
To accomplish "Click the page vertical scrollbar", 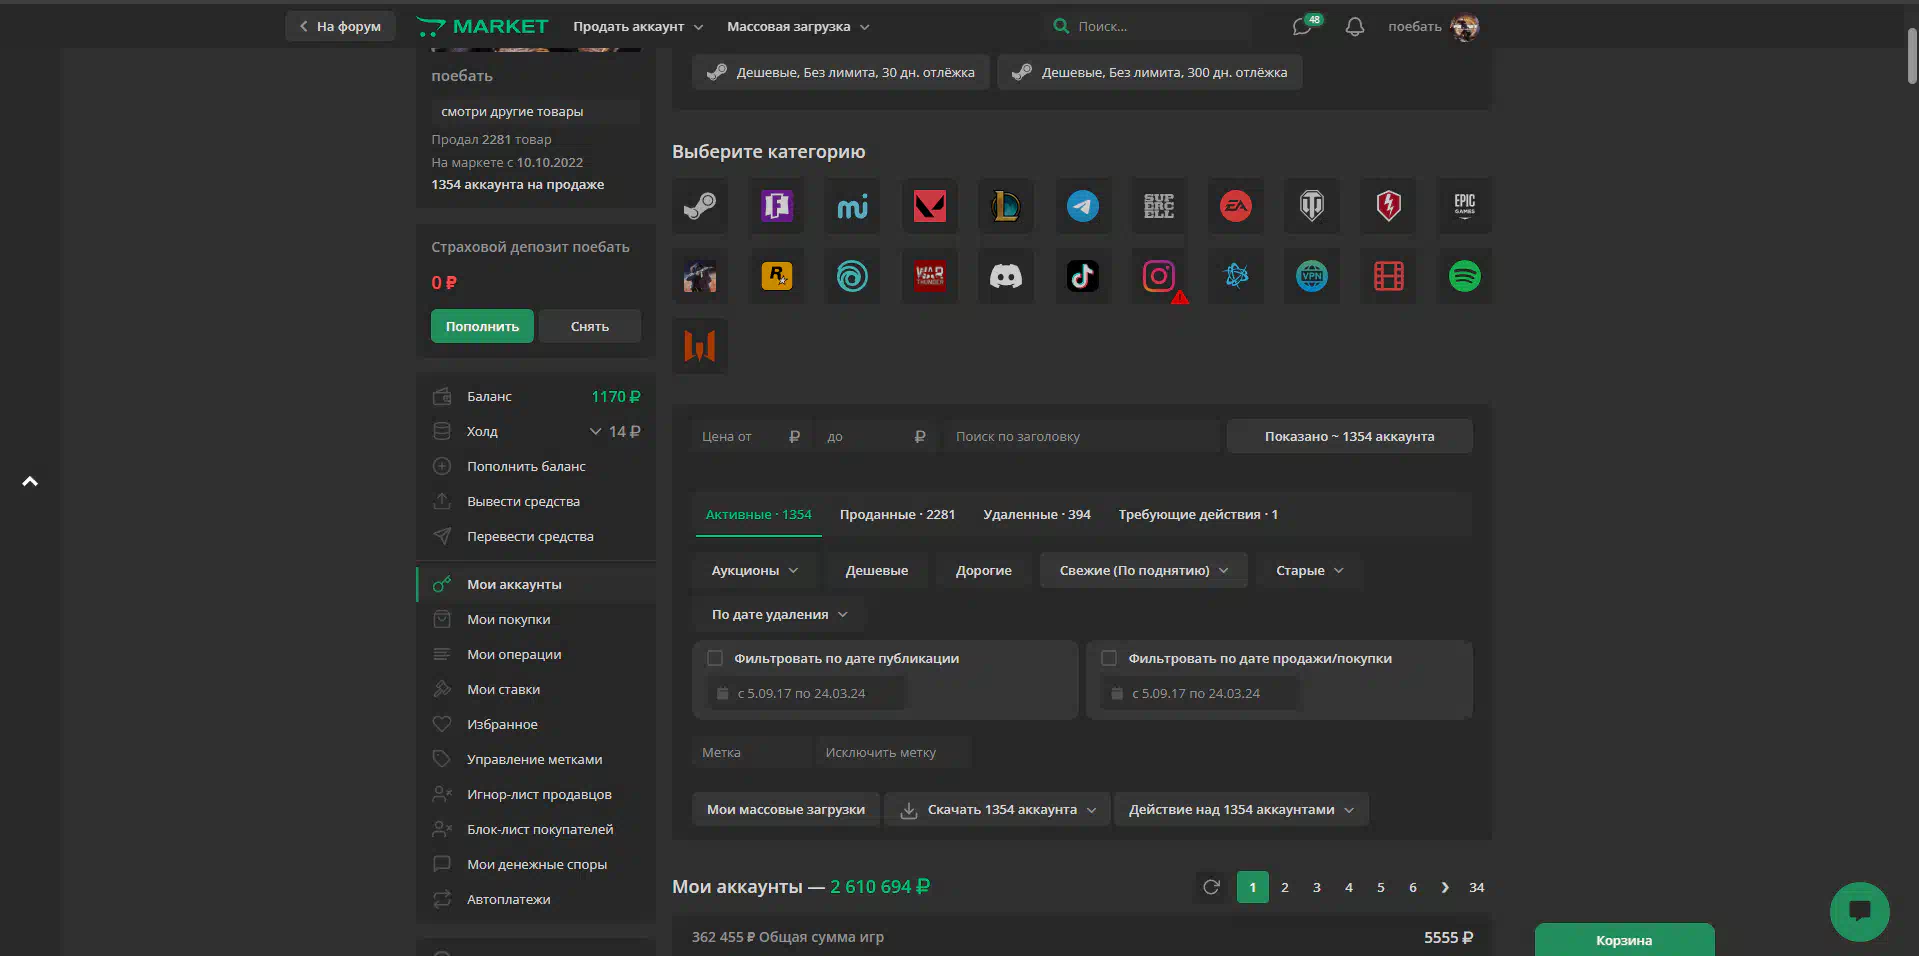I will [x=1912, y=57].
